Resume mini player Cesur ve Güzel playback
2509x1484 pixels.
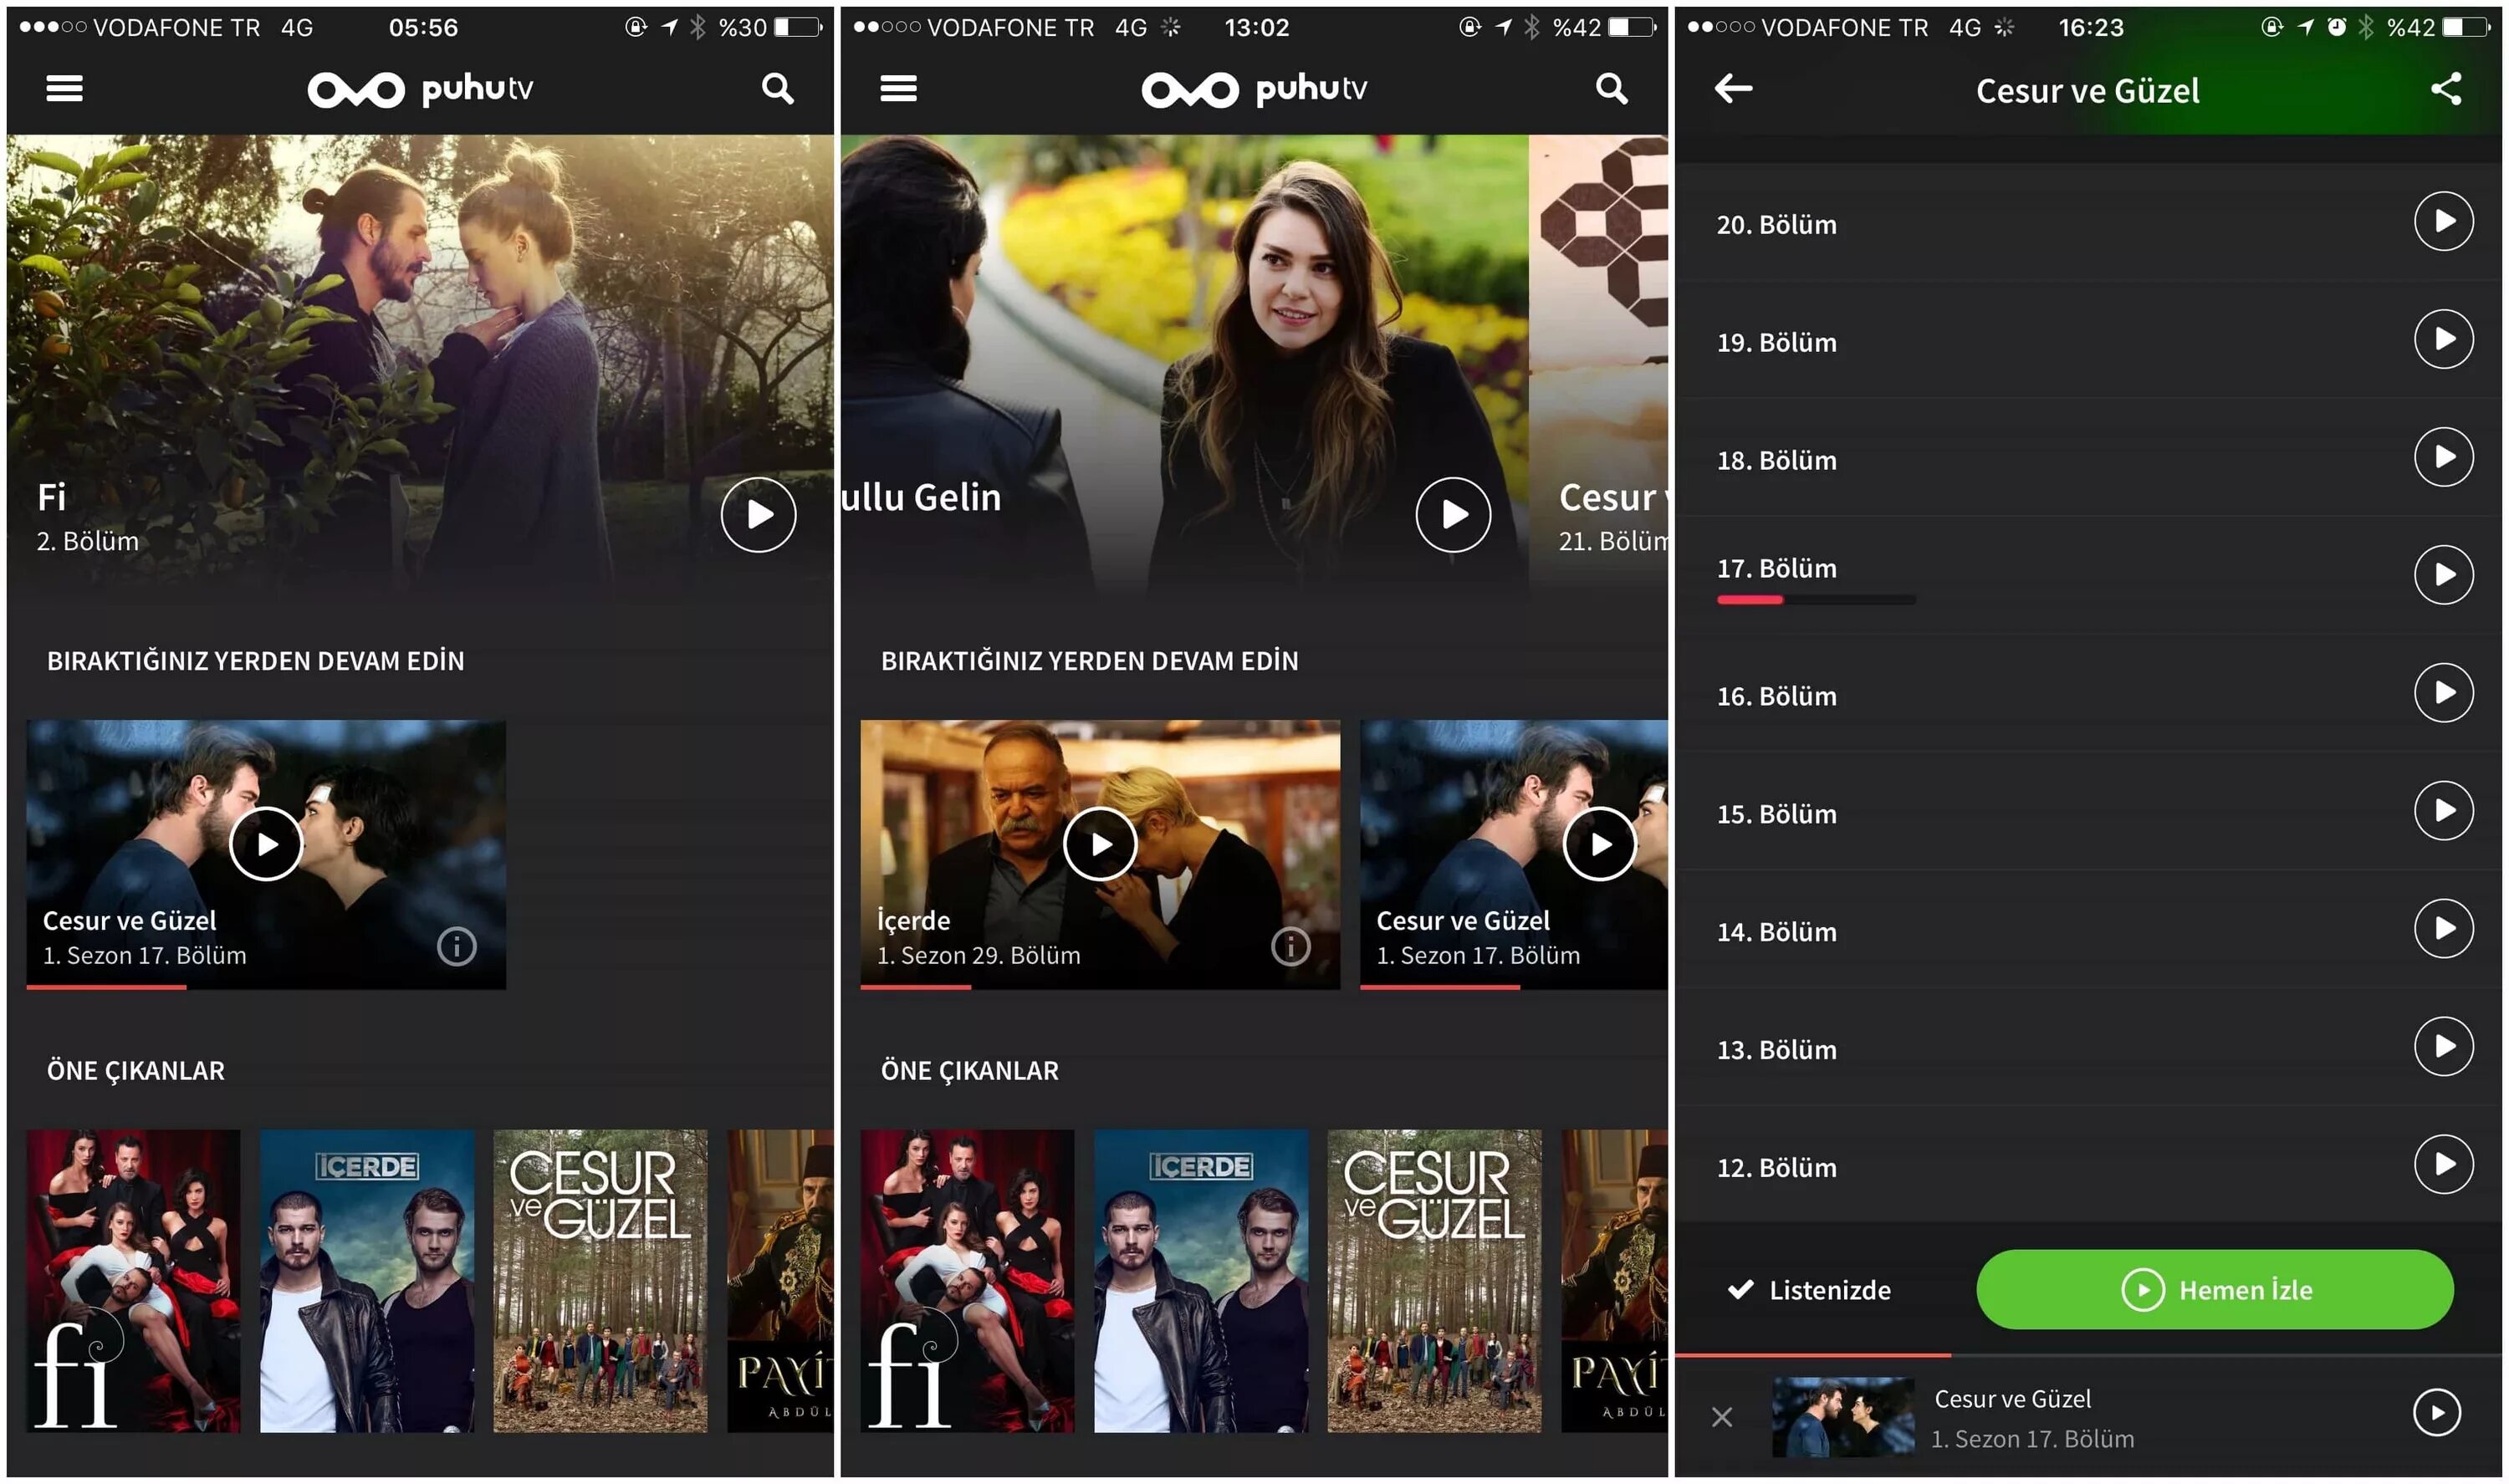tap(2436, 1413)
